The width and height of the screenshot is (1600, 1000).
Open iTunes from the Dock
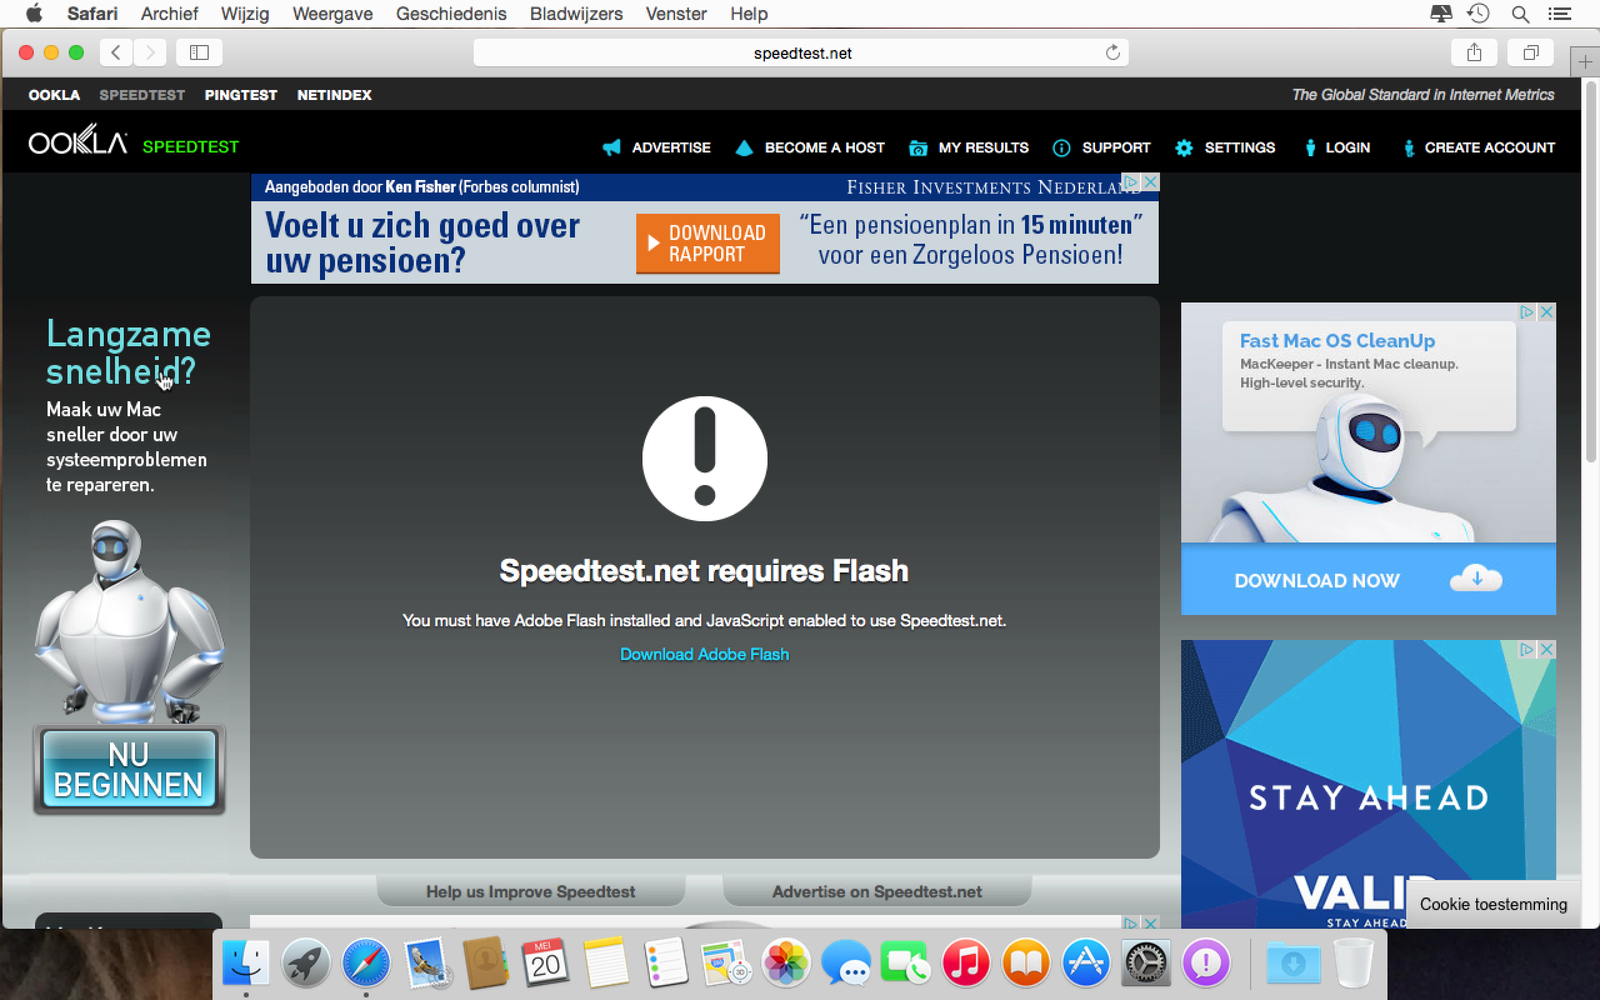click(x=966, y=963)
